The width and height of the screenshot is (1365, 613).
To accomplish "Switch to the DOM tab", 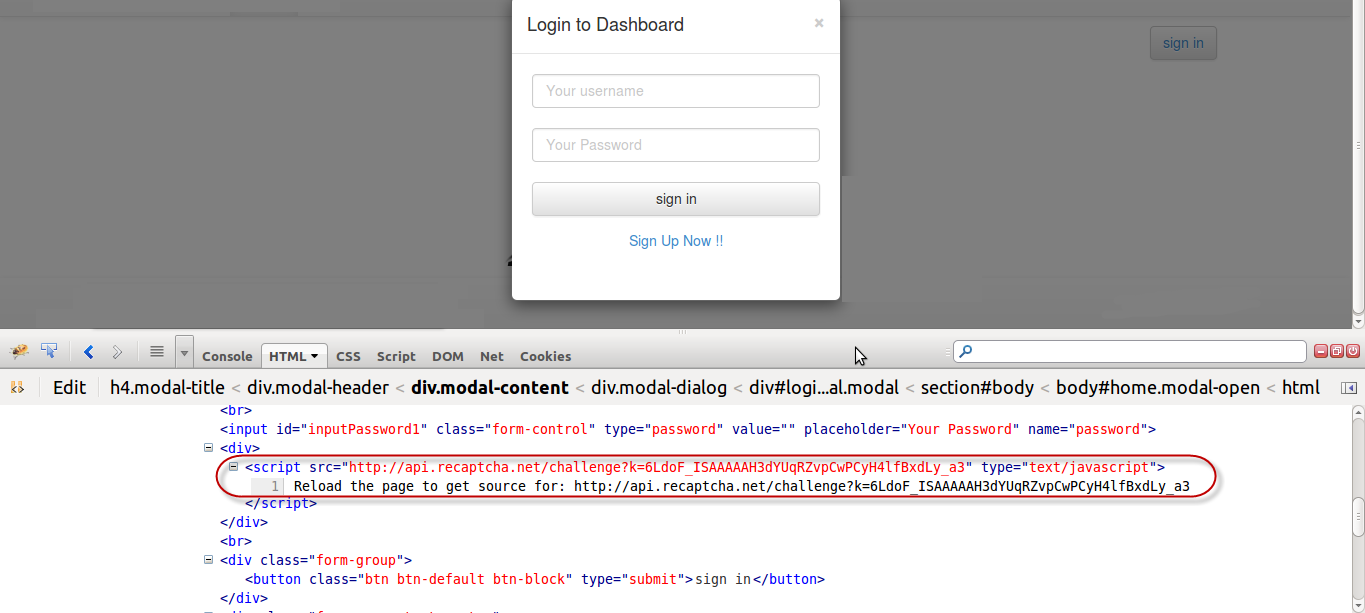I will tap(447, 356).
